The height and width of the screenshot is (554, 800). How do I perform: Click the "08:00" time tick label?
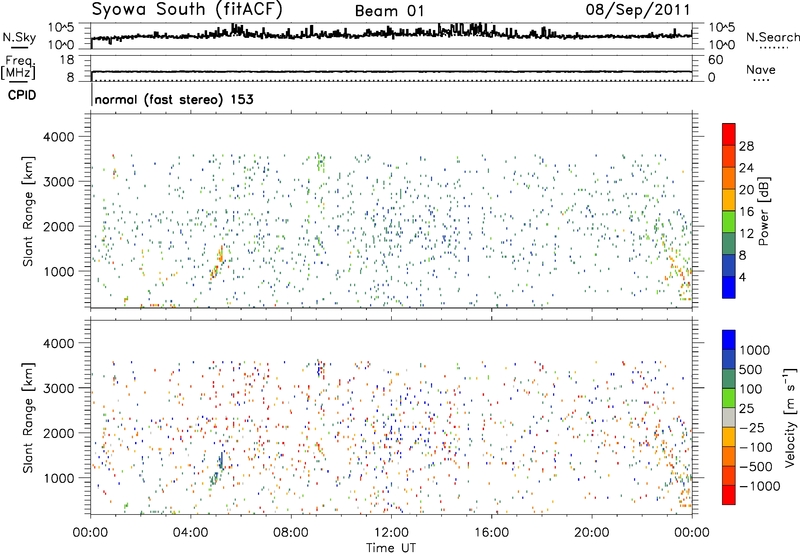291,533
